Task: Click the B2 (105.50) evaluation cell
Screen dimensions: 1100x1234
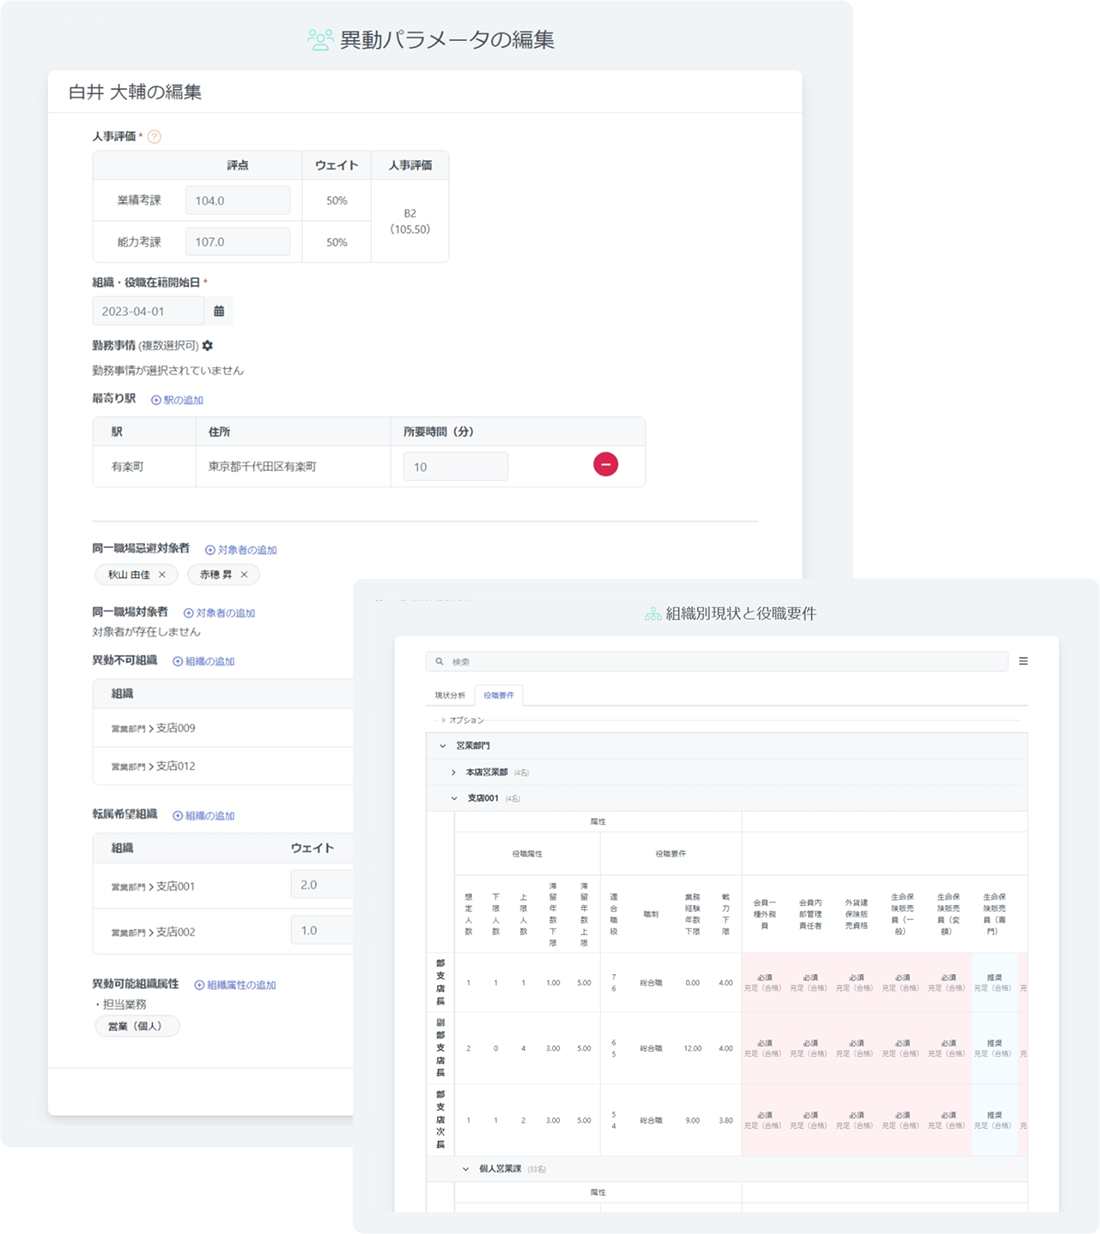Action: tap(410, 221)
